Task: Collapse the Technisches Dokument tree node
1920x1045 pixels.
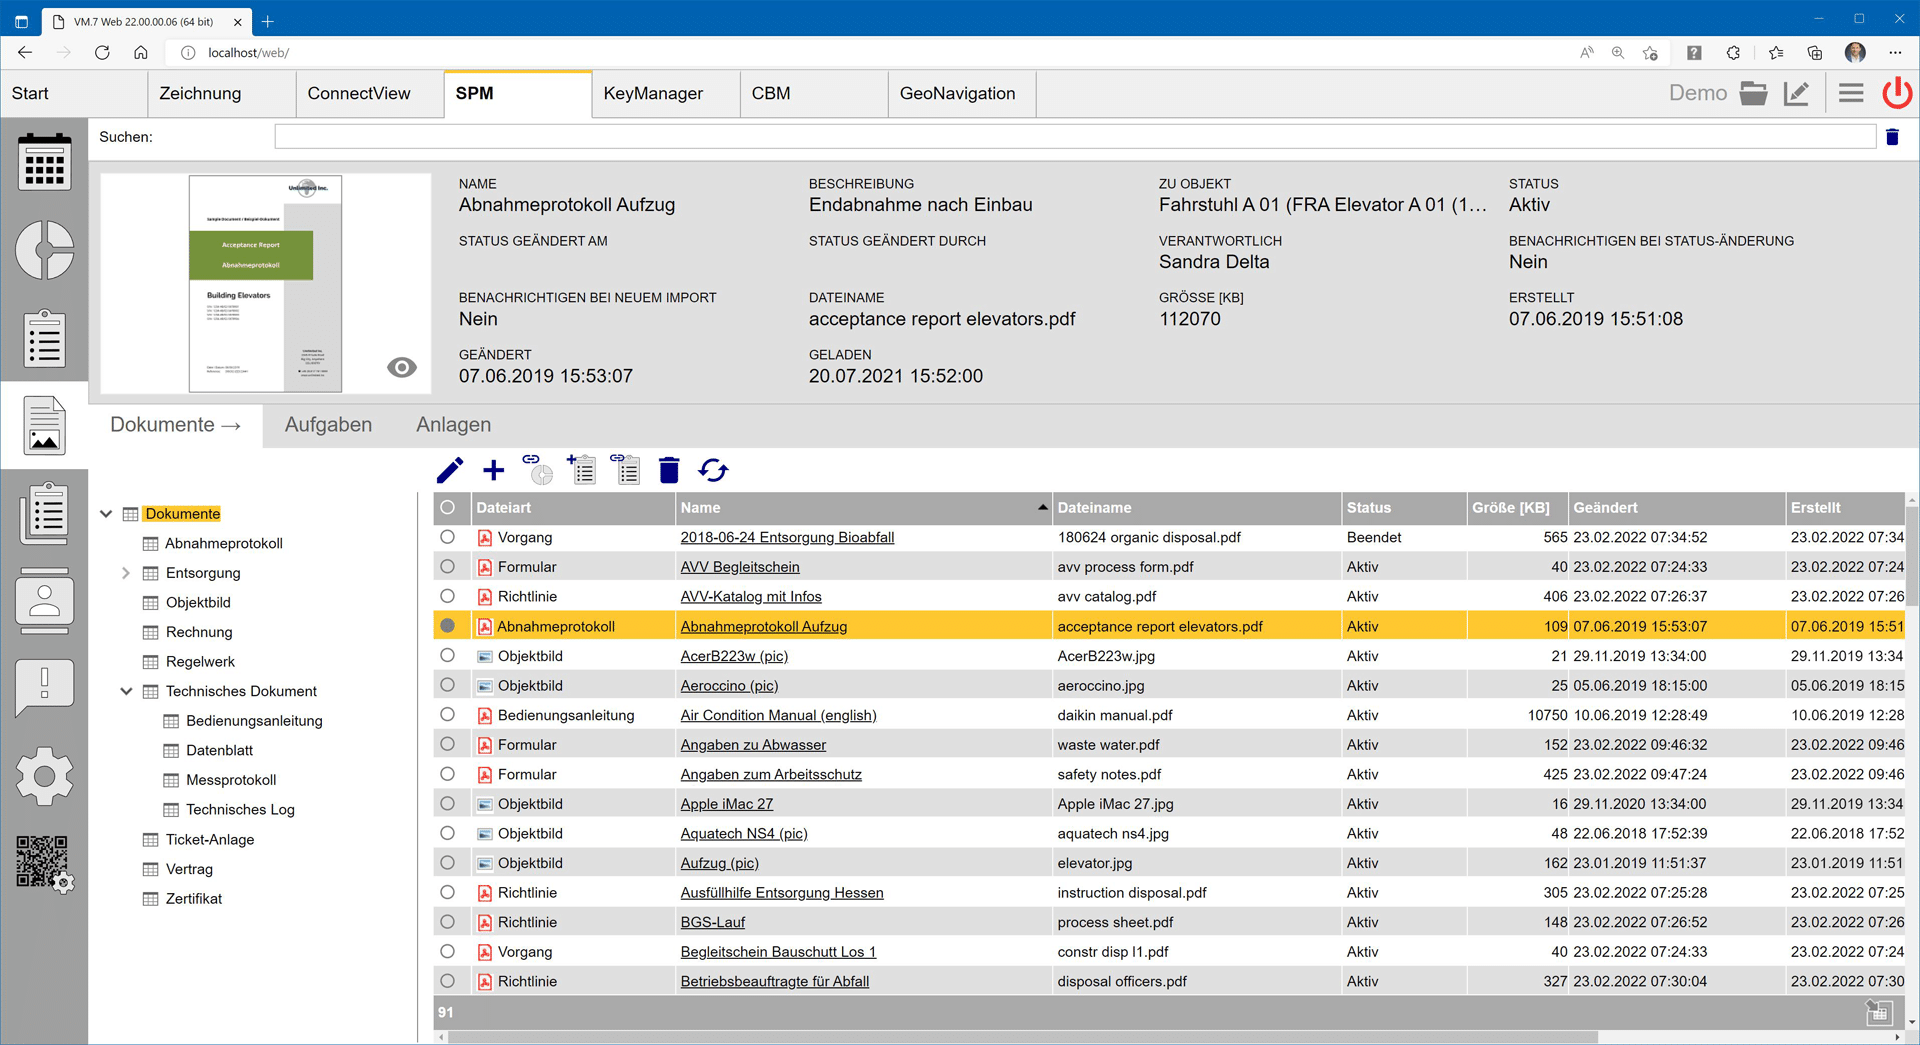Action: click(126, 691)
